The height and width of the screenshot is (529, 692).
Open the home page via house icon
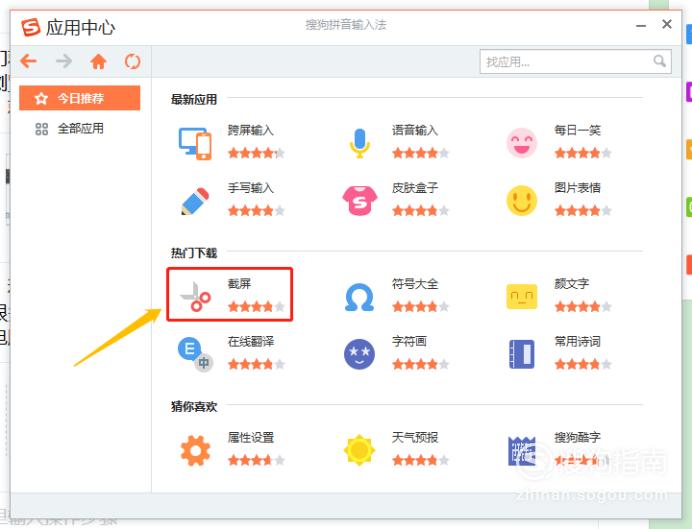pos(98,61)
